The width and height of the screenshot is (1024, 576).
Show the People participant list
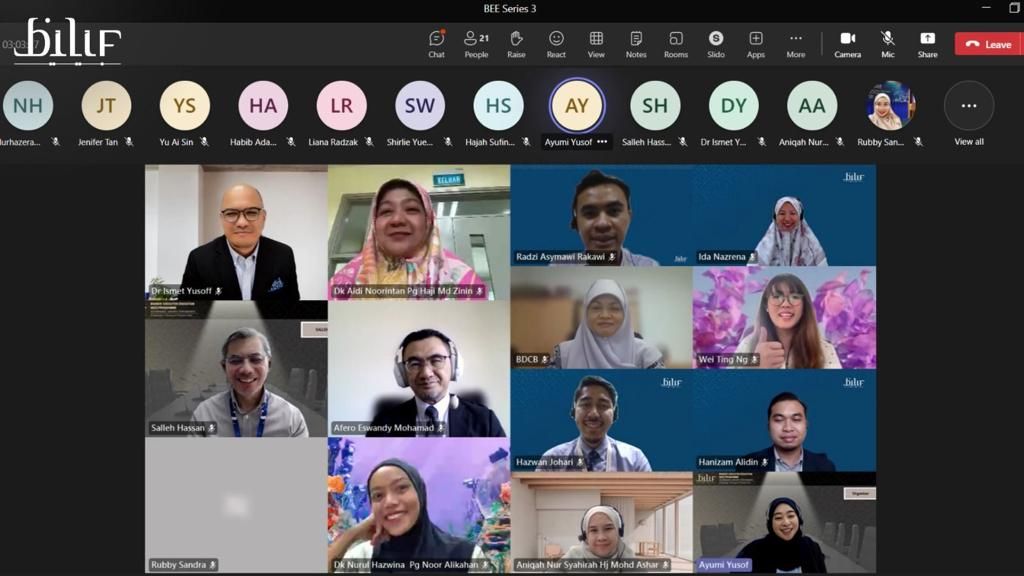pyautogui.click(x=476, y=43)
